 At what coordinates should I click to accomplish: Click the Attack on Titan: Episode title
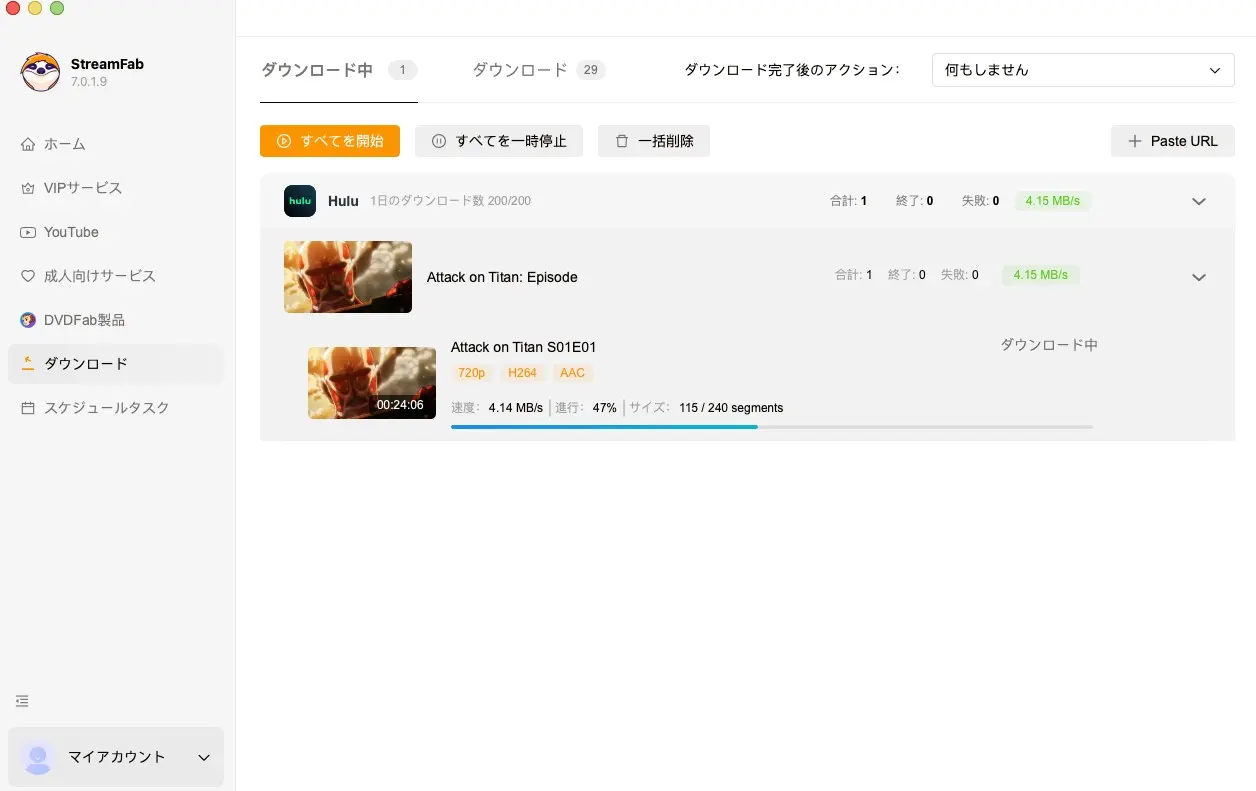tap(502, 277)
